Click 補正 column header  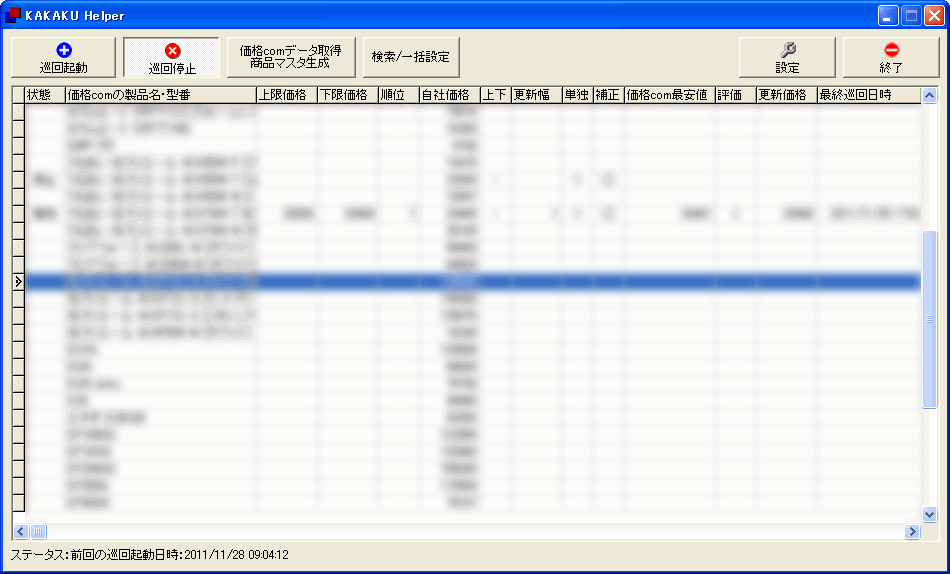608,95
